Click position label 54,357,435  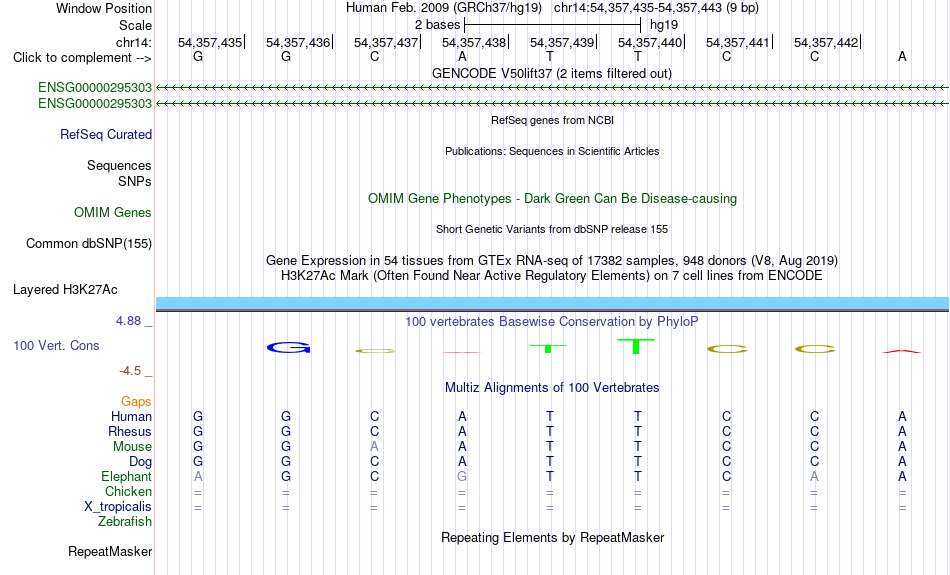[210, 42]
